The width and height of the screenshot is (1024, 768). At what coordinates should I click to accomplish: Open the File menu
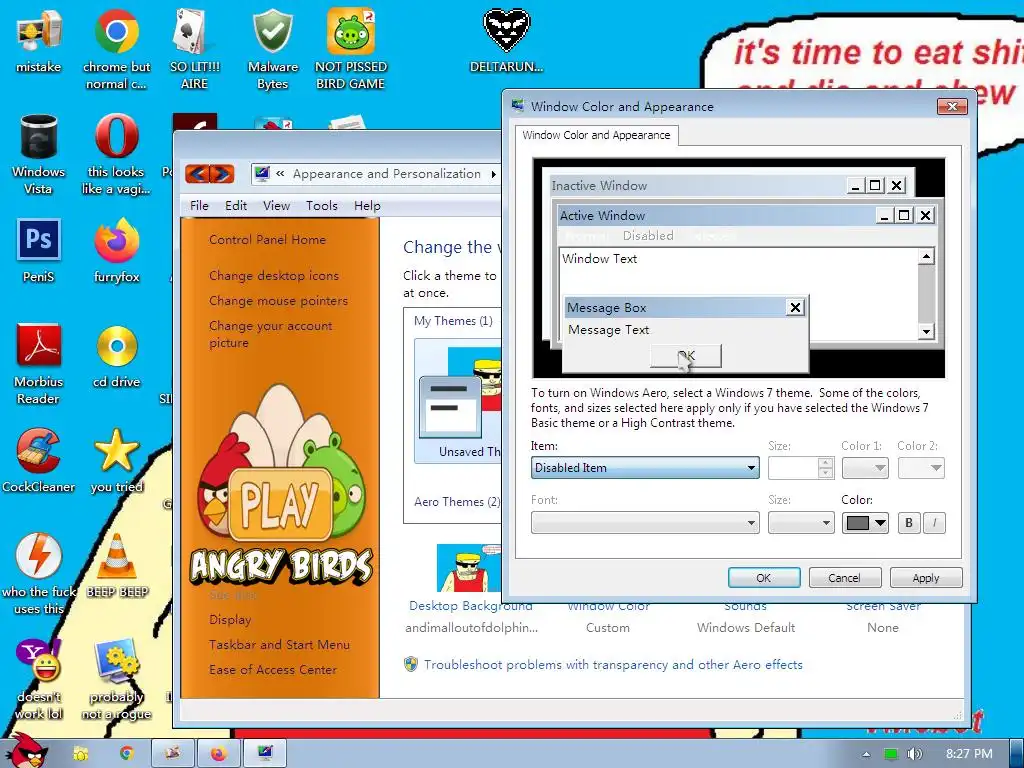coord(199,206)
